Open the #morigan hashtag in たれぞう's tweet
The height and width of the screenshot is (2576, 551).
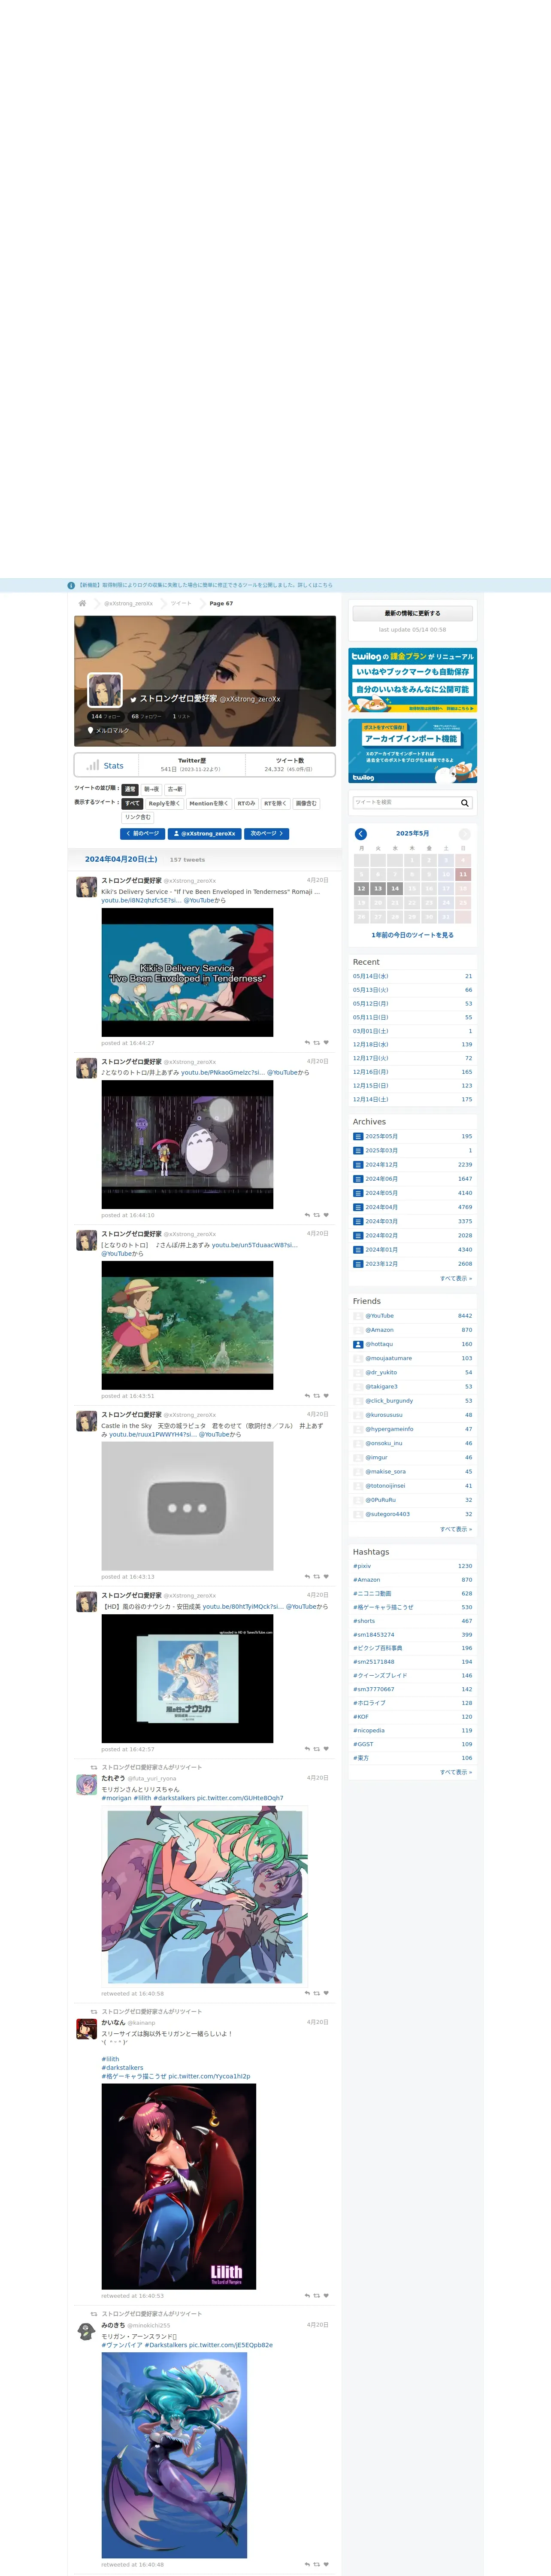[116, 1798]
